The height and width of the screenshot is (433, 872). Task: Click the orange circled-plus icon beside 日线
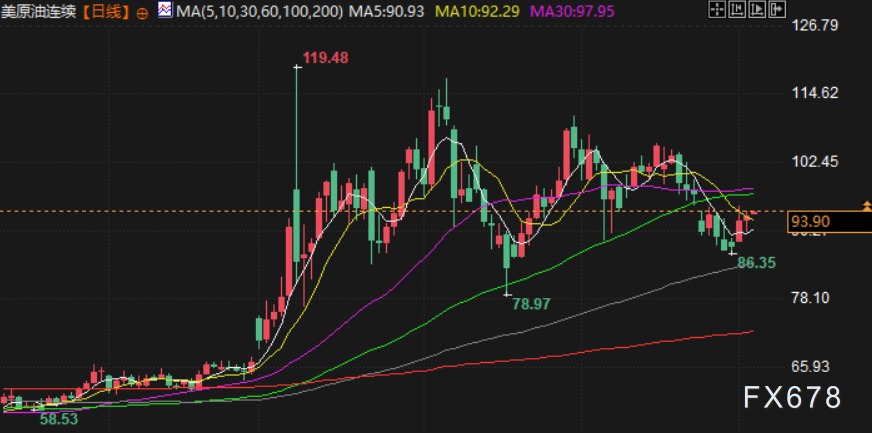(143, 13)
